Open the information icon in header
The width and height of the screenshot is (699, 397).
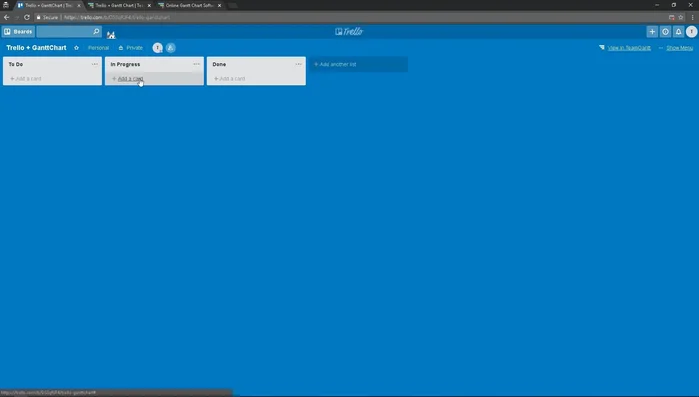[665, 32]
